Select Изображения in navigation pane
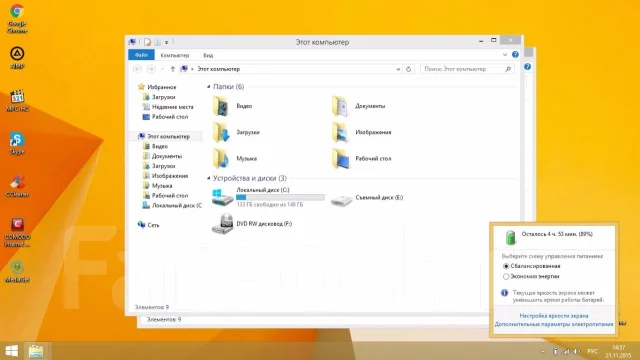The width and height of the screenshot is (640, 360). [x=165, y=176]
